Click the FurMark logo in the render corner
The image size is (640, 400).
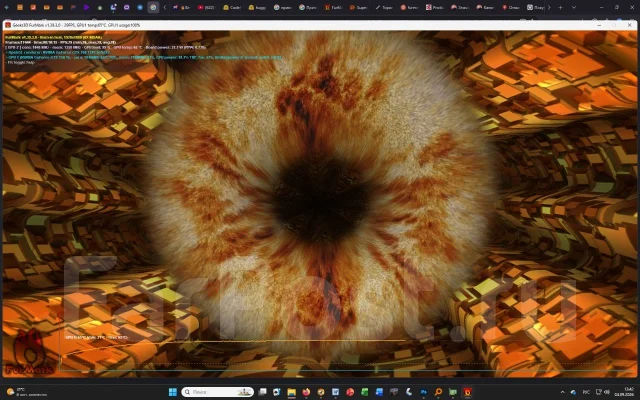28,353
